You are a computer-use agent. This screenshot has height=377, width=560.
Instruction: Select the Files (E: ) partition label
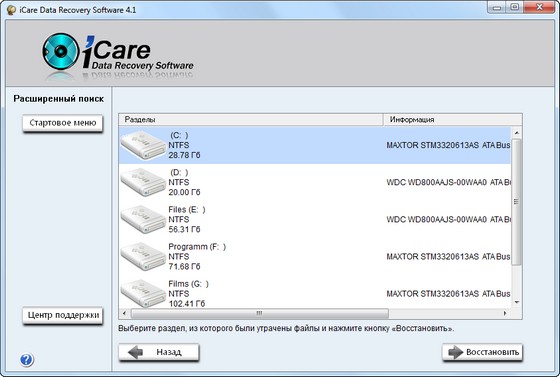pos(187,210)
